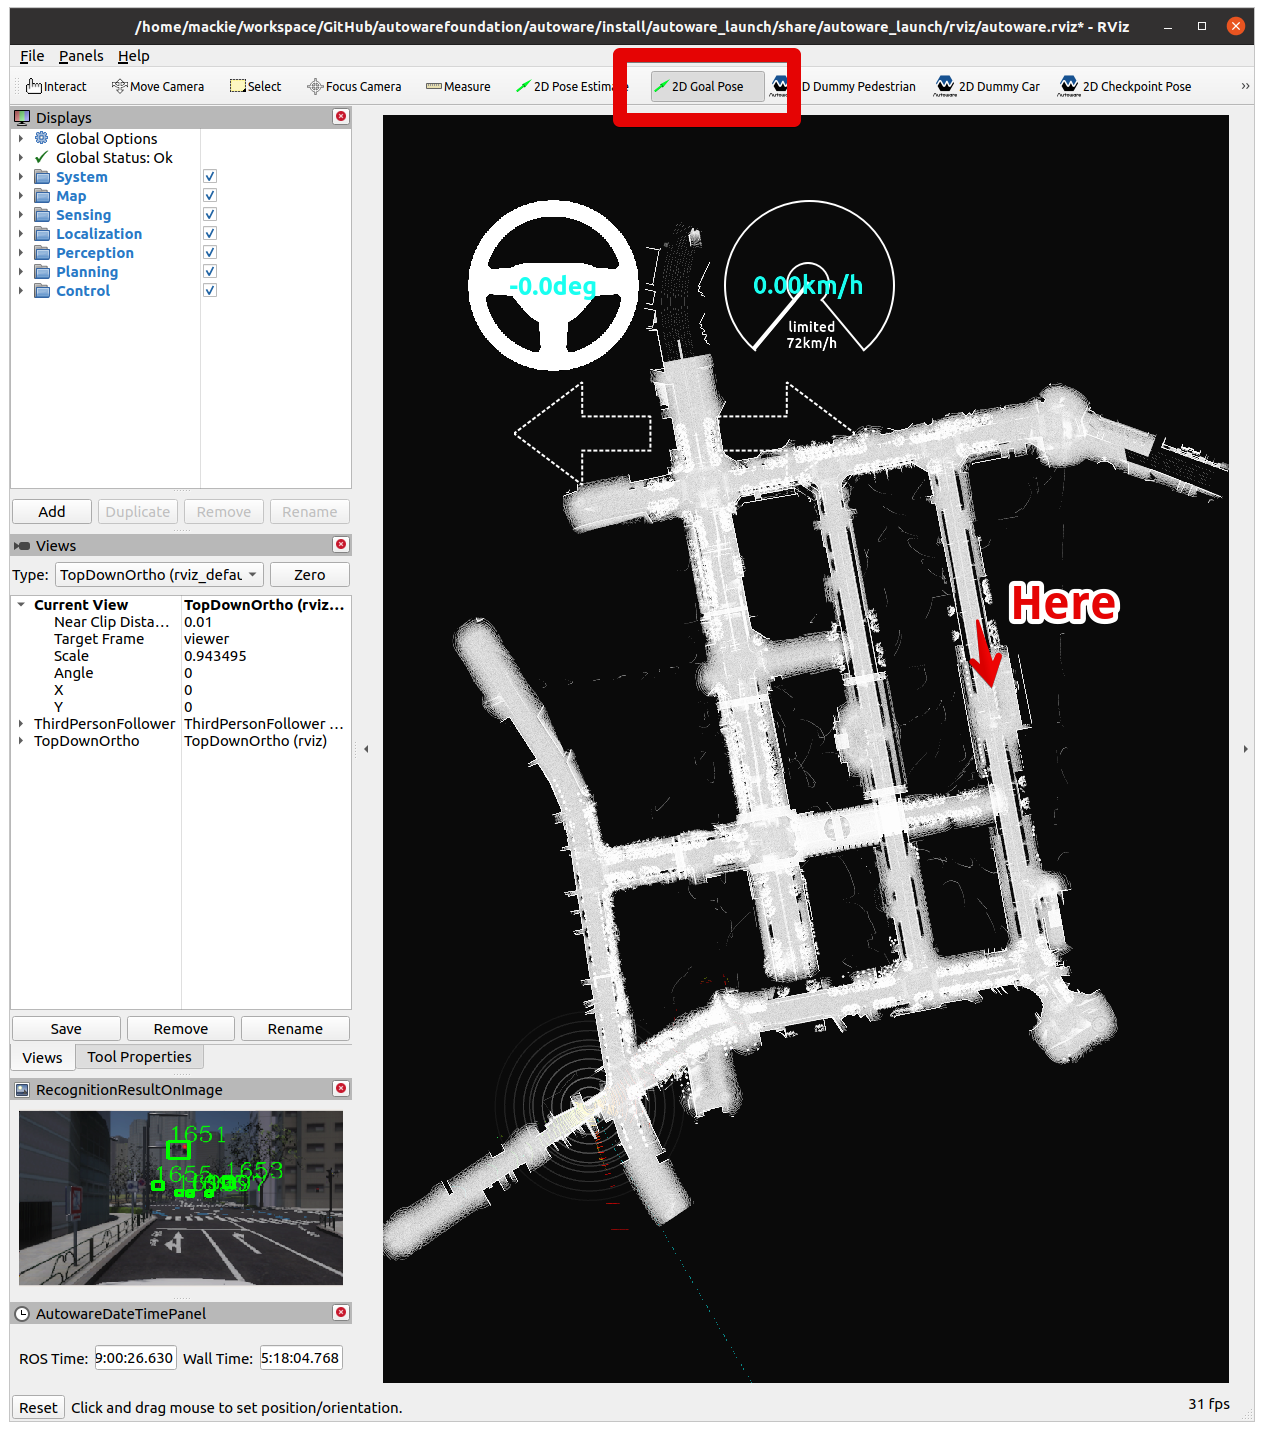Click the Save view button
Screen dimensions: 1264x1431
(x=66, y=1029)
